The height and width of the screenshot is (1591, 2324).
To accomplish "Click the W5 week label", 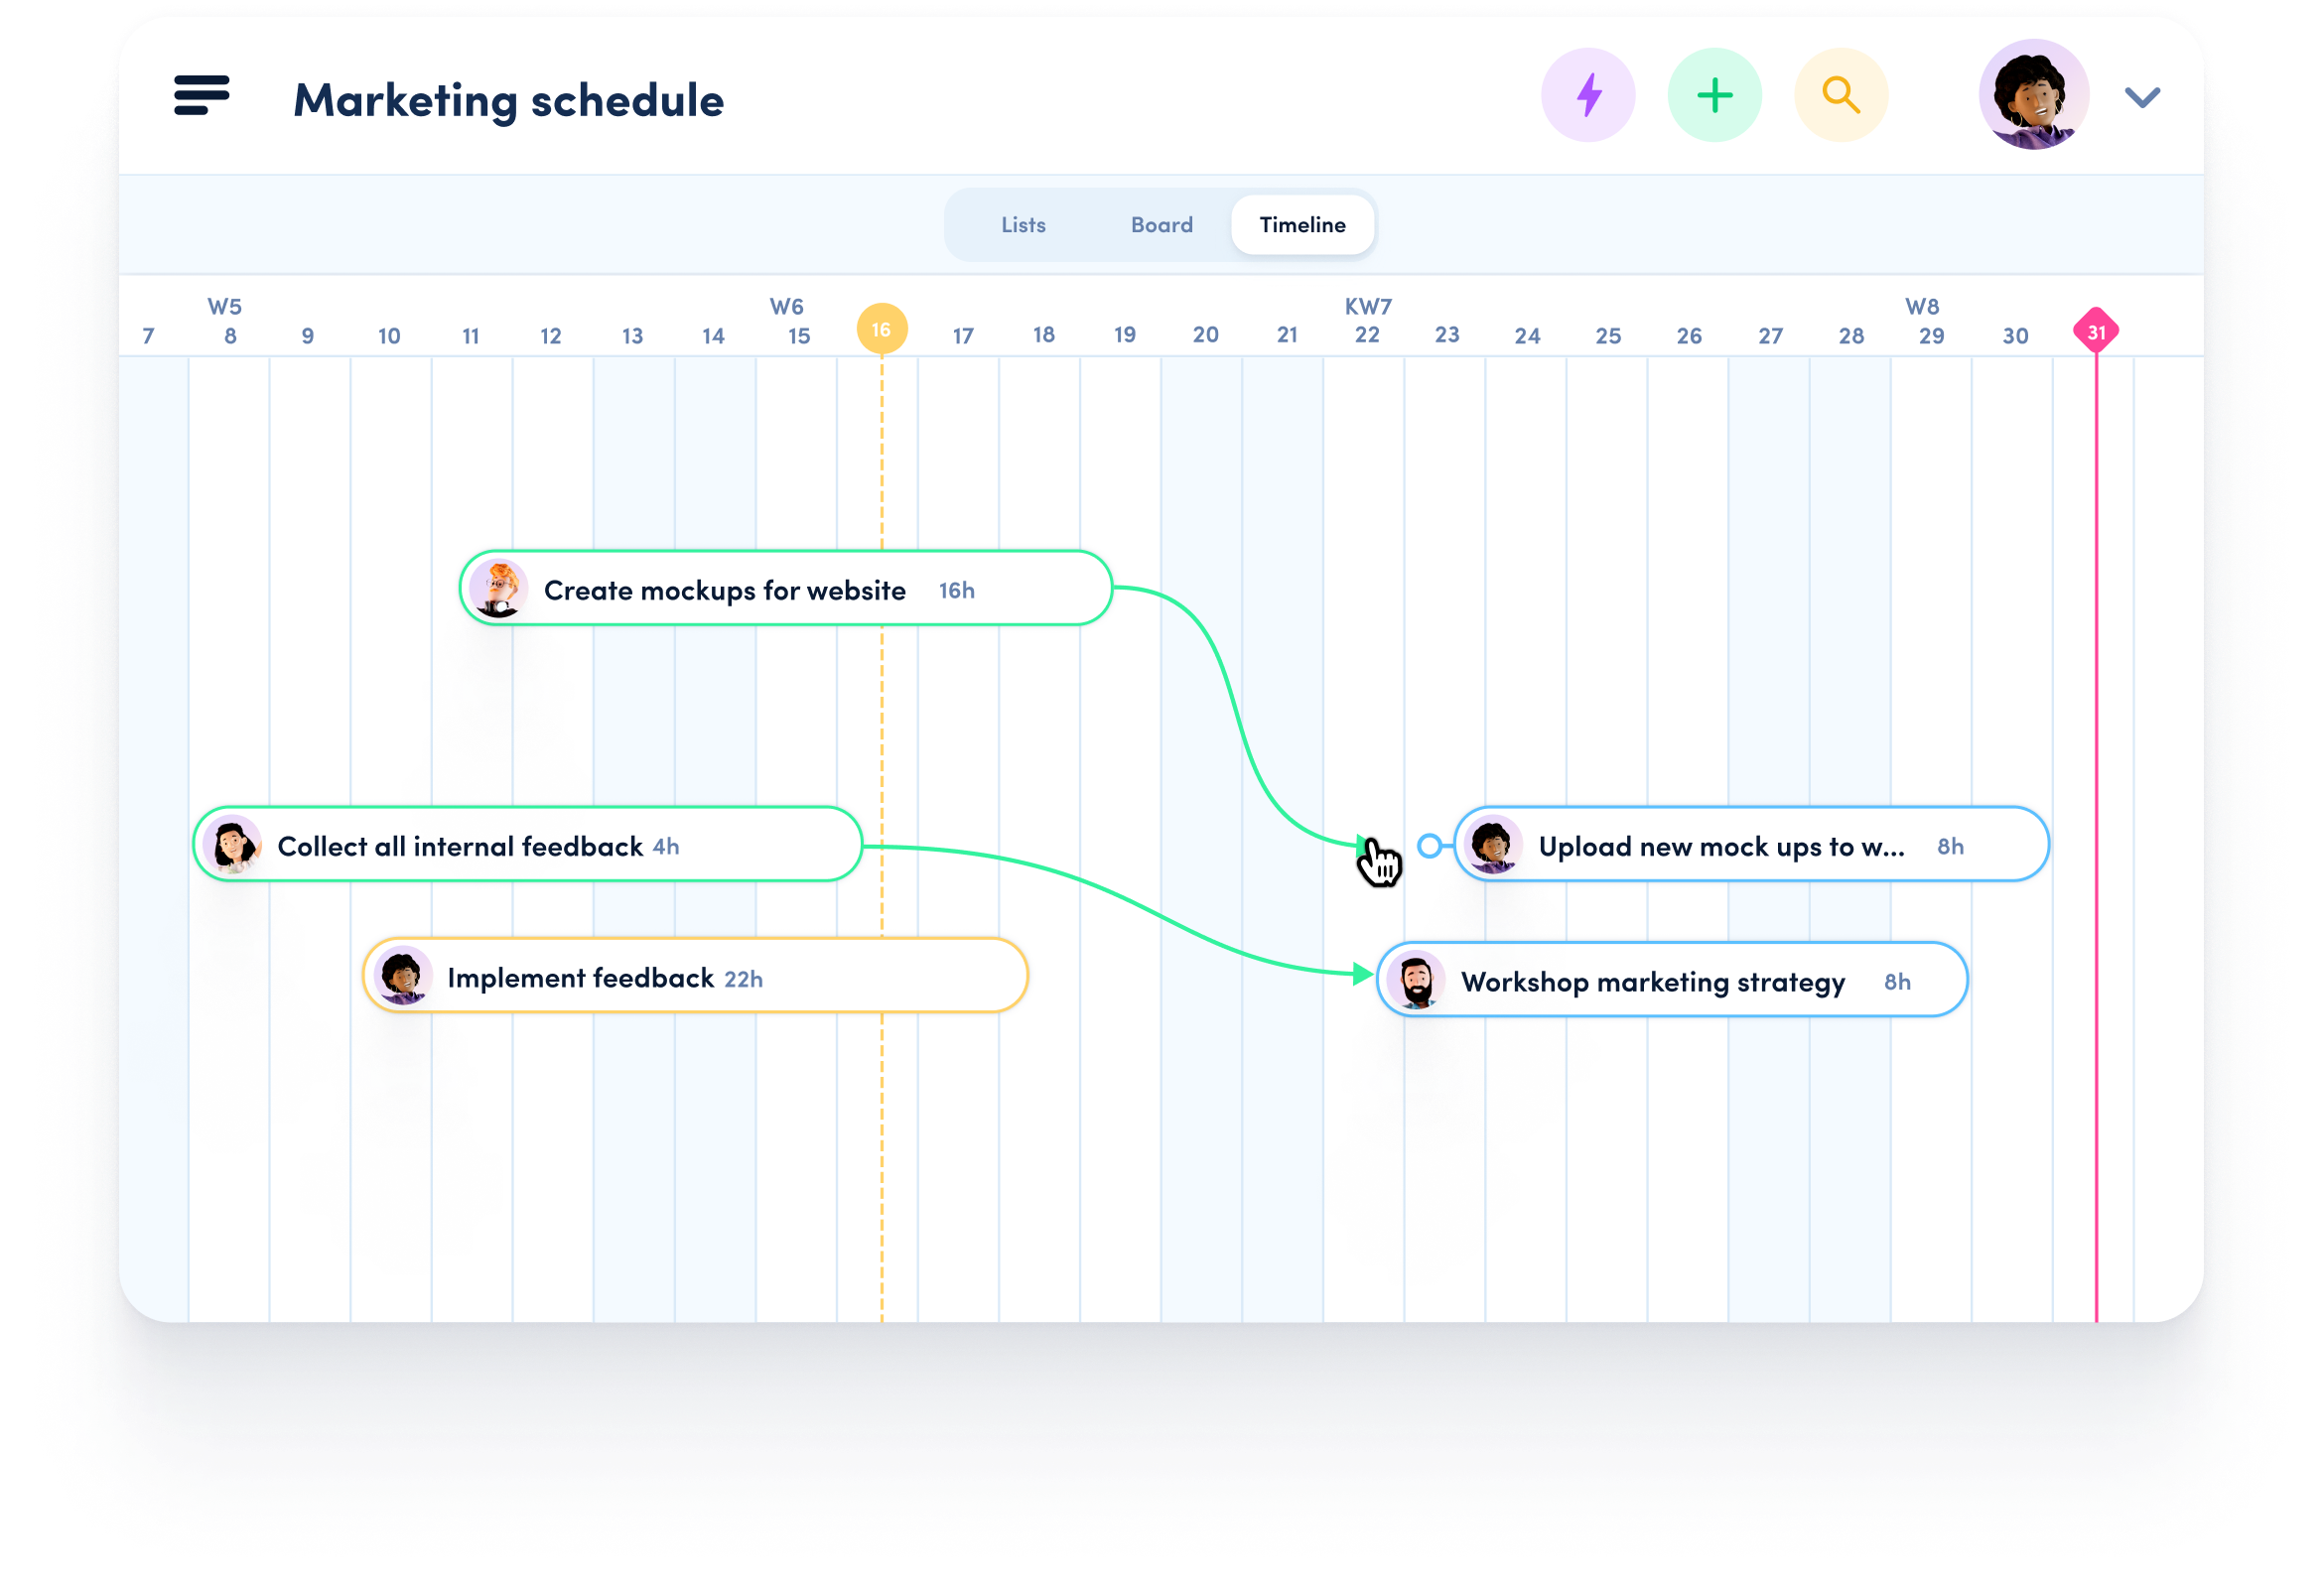I will 225,307.
